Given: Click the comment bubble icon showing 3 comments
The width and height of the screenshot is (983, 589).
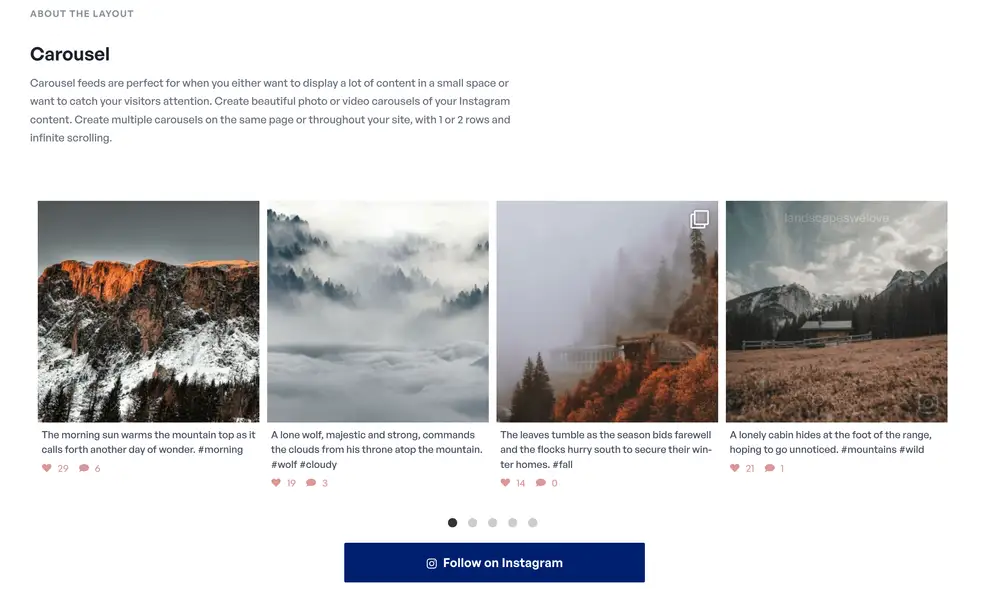Looking at the screenshot, I should [x=310, y=482].
